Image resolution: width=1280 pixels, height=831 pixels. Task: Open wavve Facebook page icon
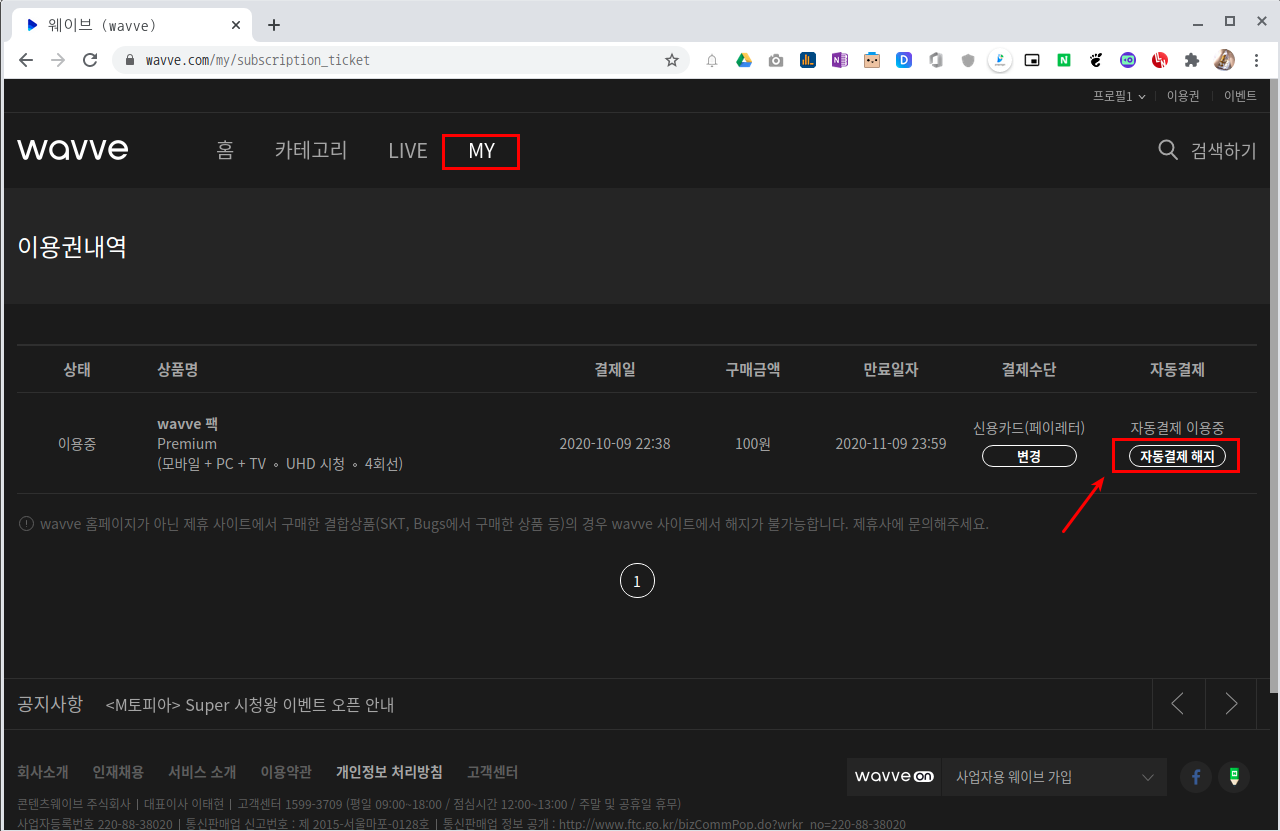(x=1196, y=776)
